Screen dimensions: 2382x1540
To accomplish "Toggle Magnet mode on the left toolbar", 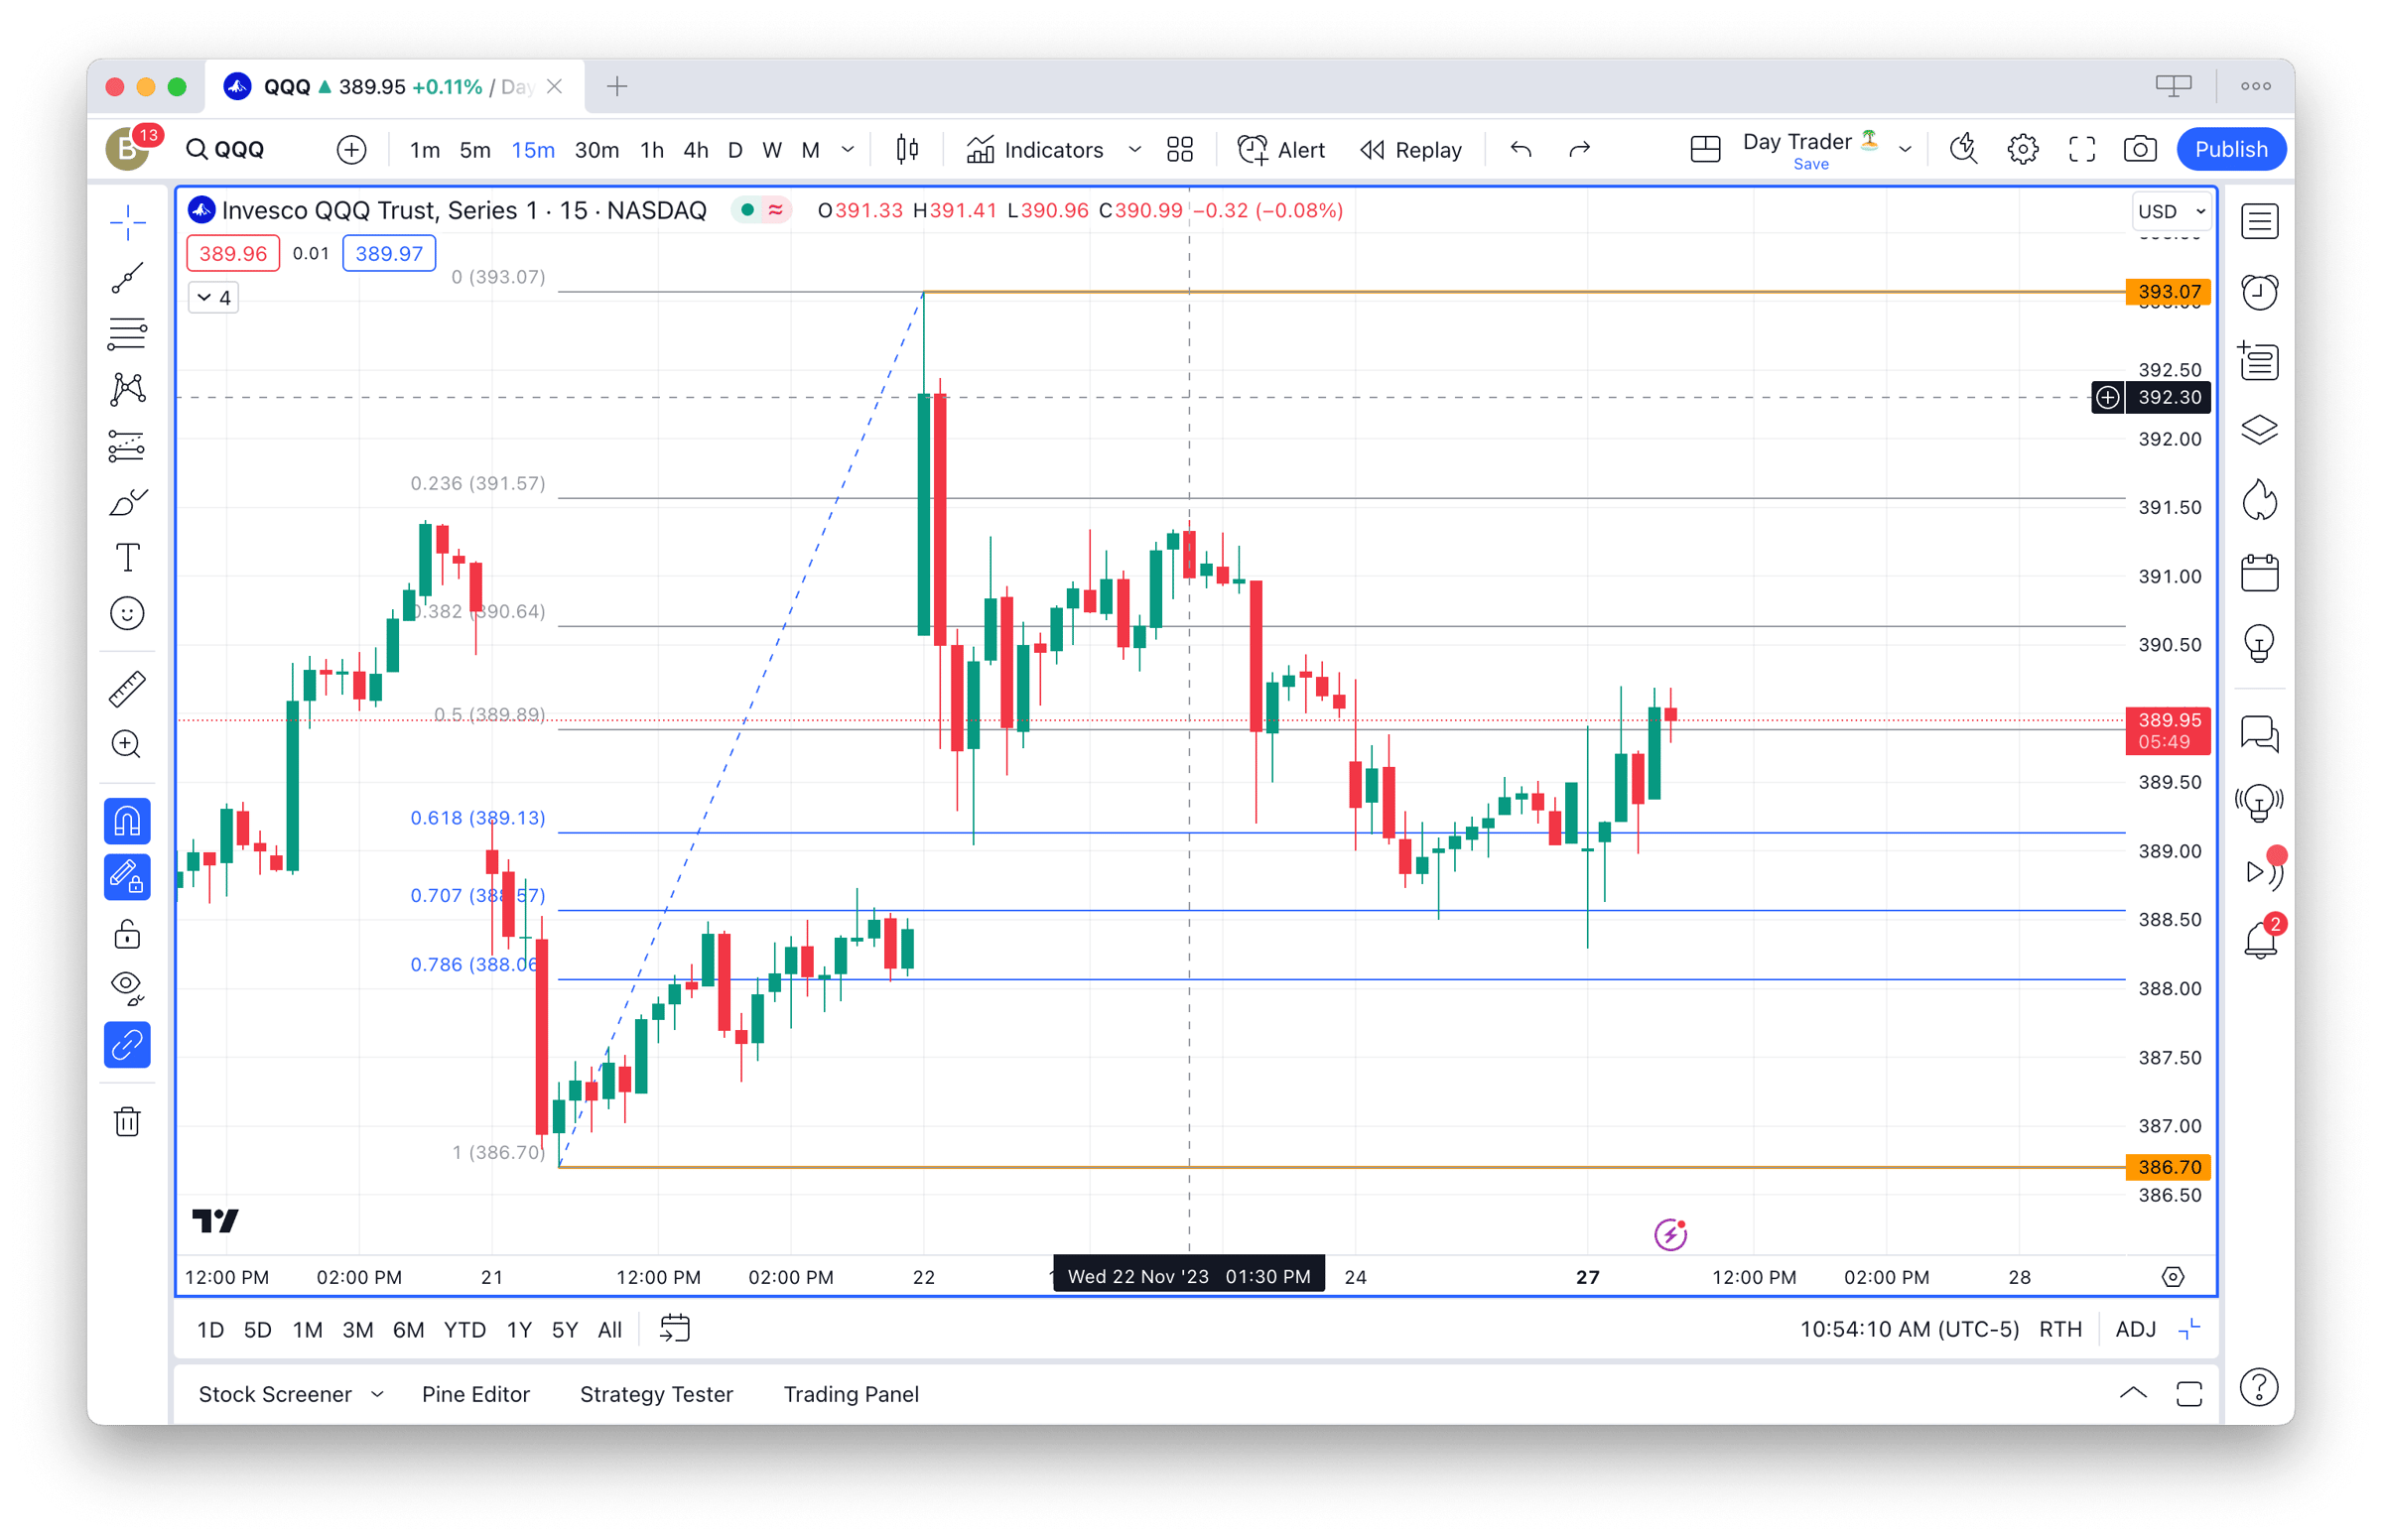I will (127, 822).
